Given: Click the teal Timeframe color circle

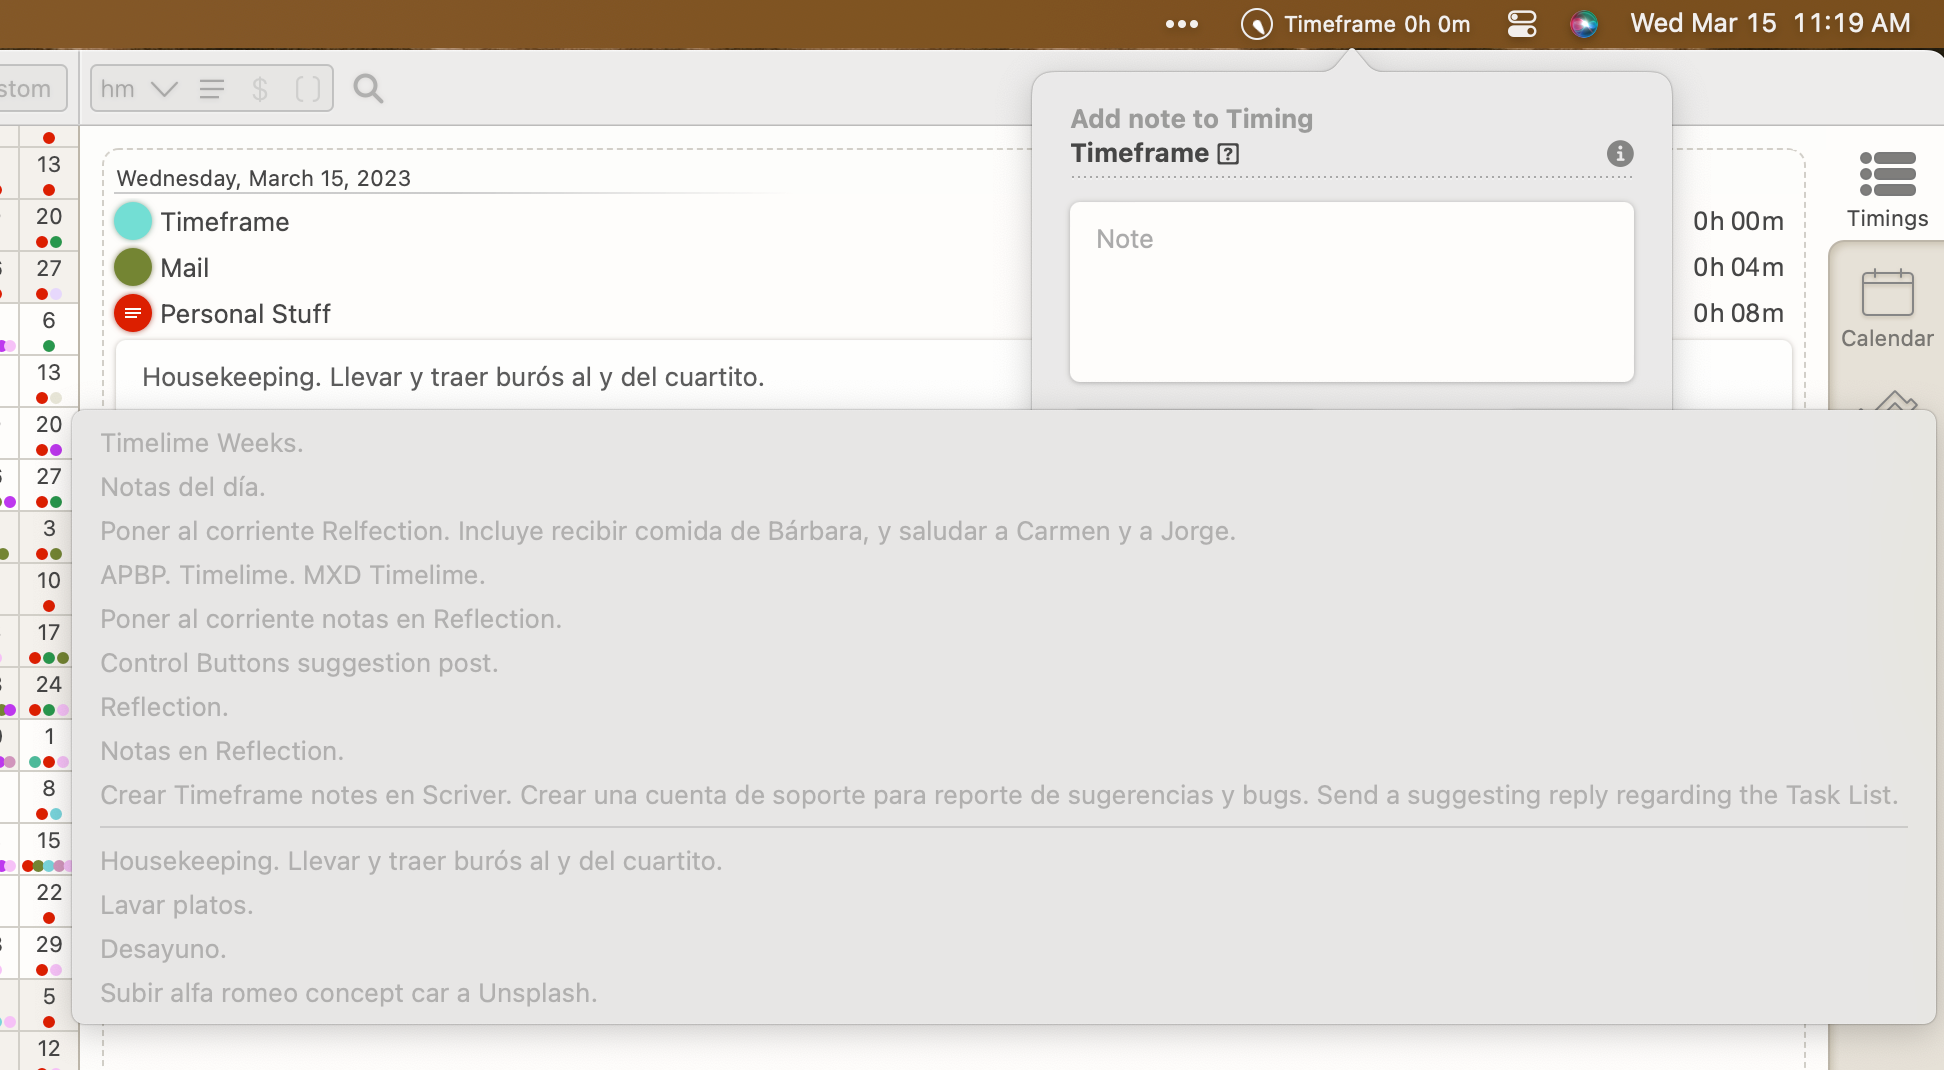Looking at the screenshot, I should click(133, 222).
